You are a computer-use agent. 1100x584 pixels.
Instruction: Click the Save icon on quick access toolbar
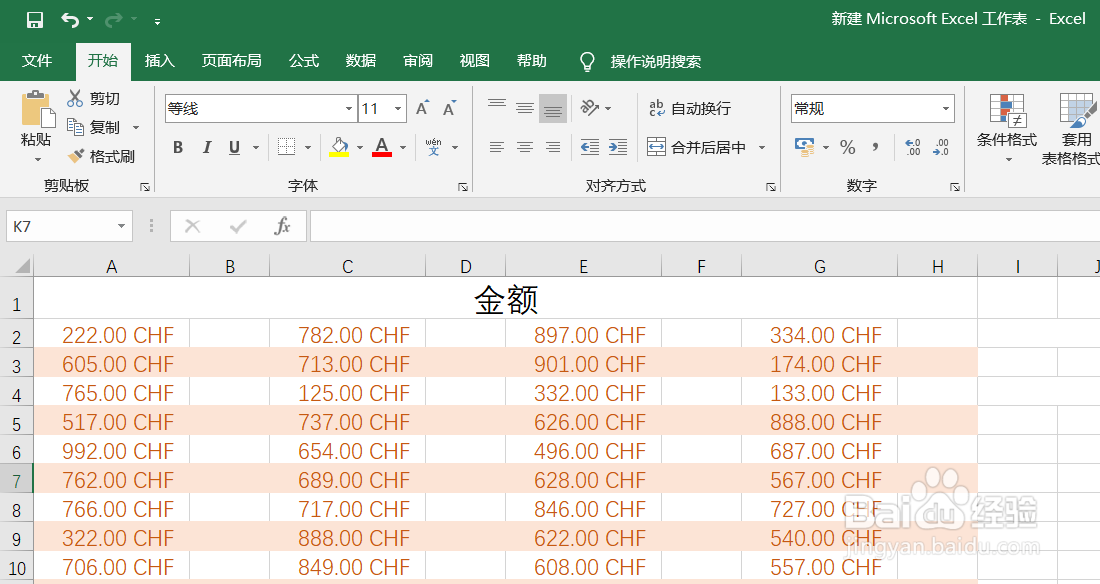click(33, 18)
